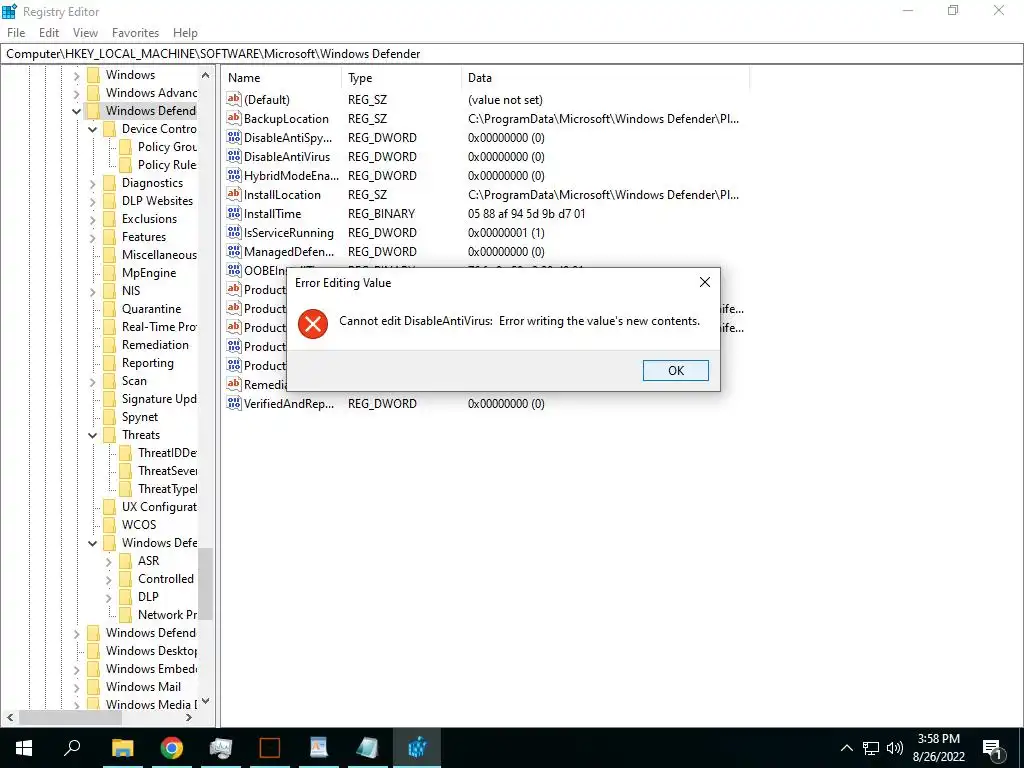Click the red error icon in dialog
Viewport: 1024px width, 768px height.
click(313, 323)
